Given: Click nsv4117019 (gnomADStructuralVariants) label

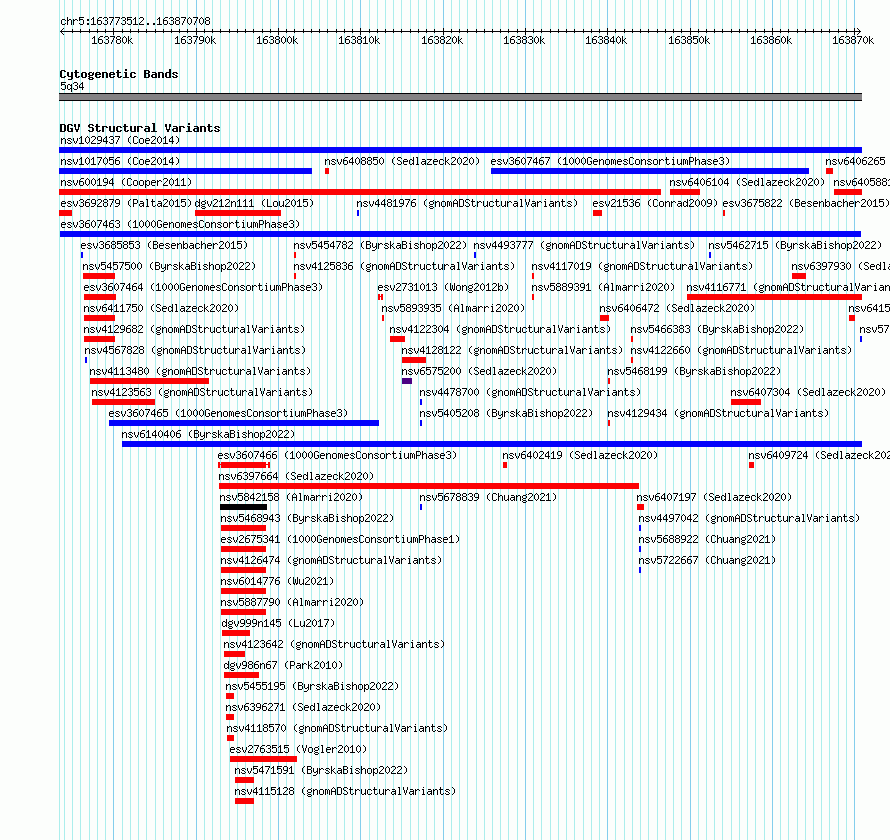Looking at the screenshot, I should tap(642, 266).
